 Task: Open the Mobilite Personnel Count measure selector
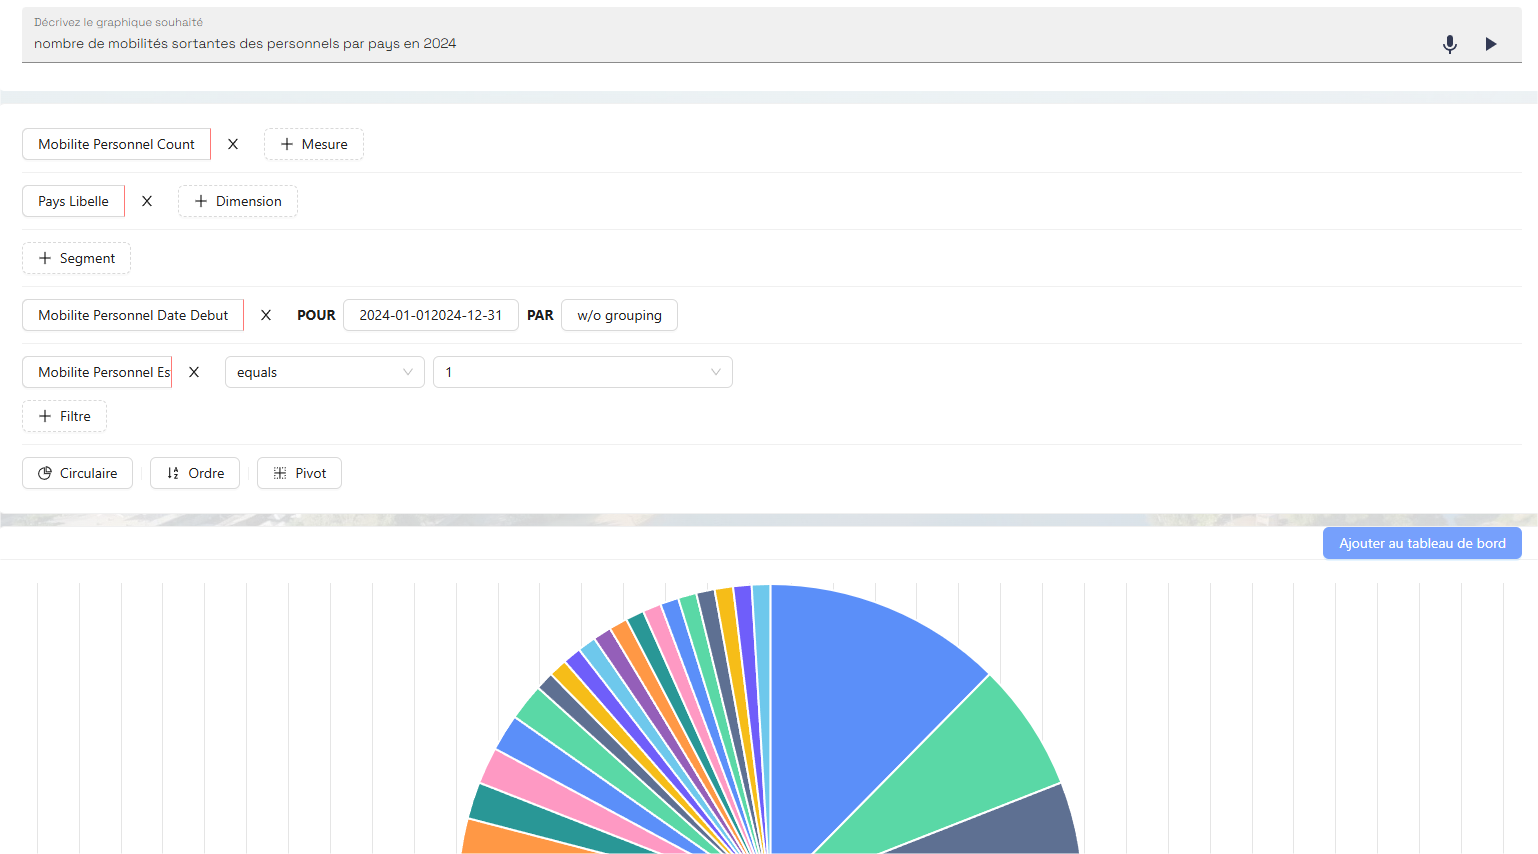[116, 144]
